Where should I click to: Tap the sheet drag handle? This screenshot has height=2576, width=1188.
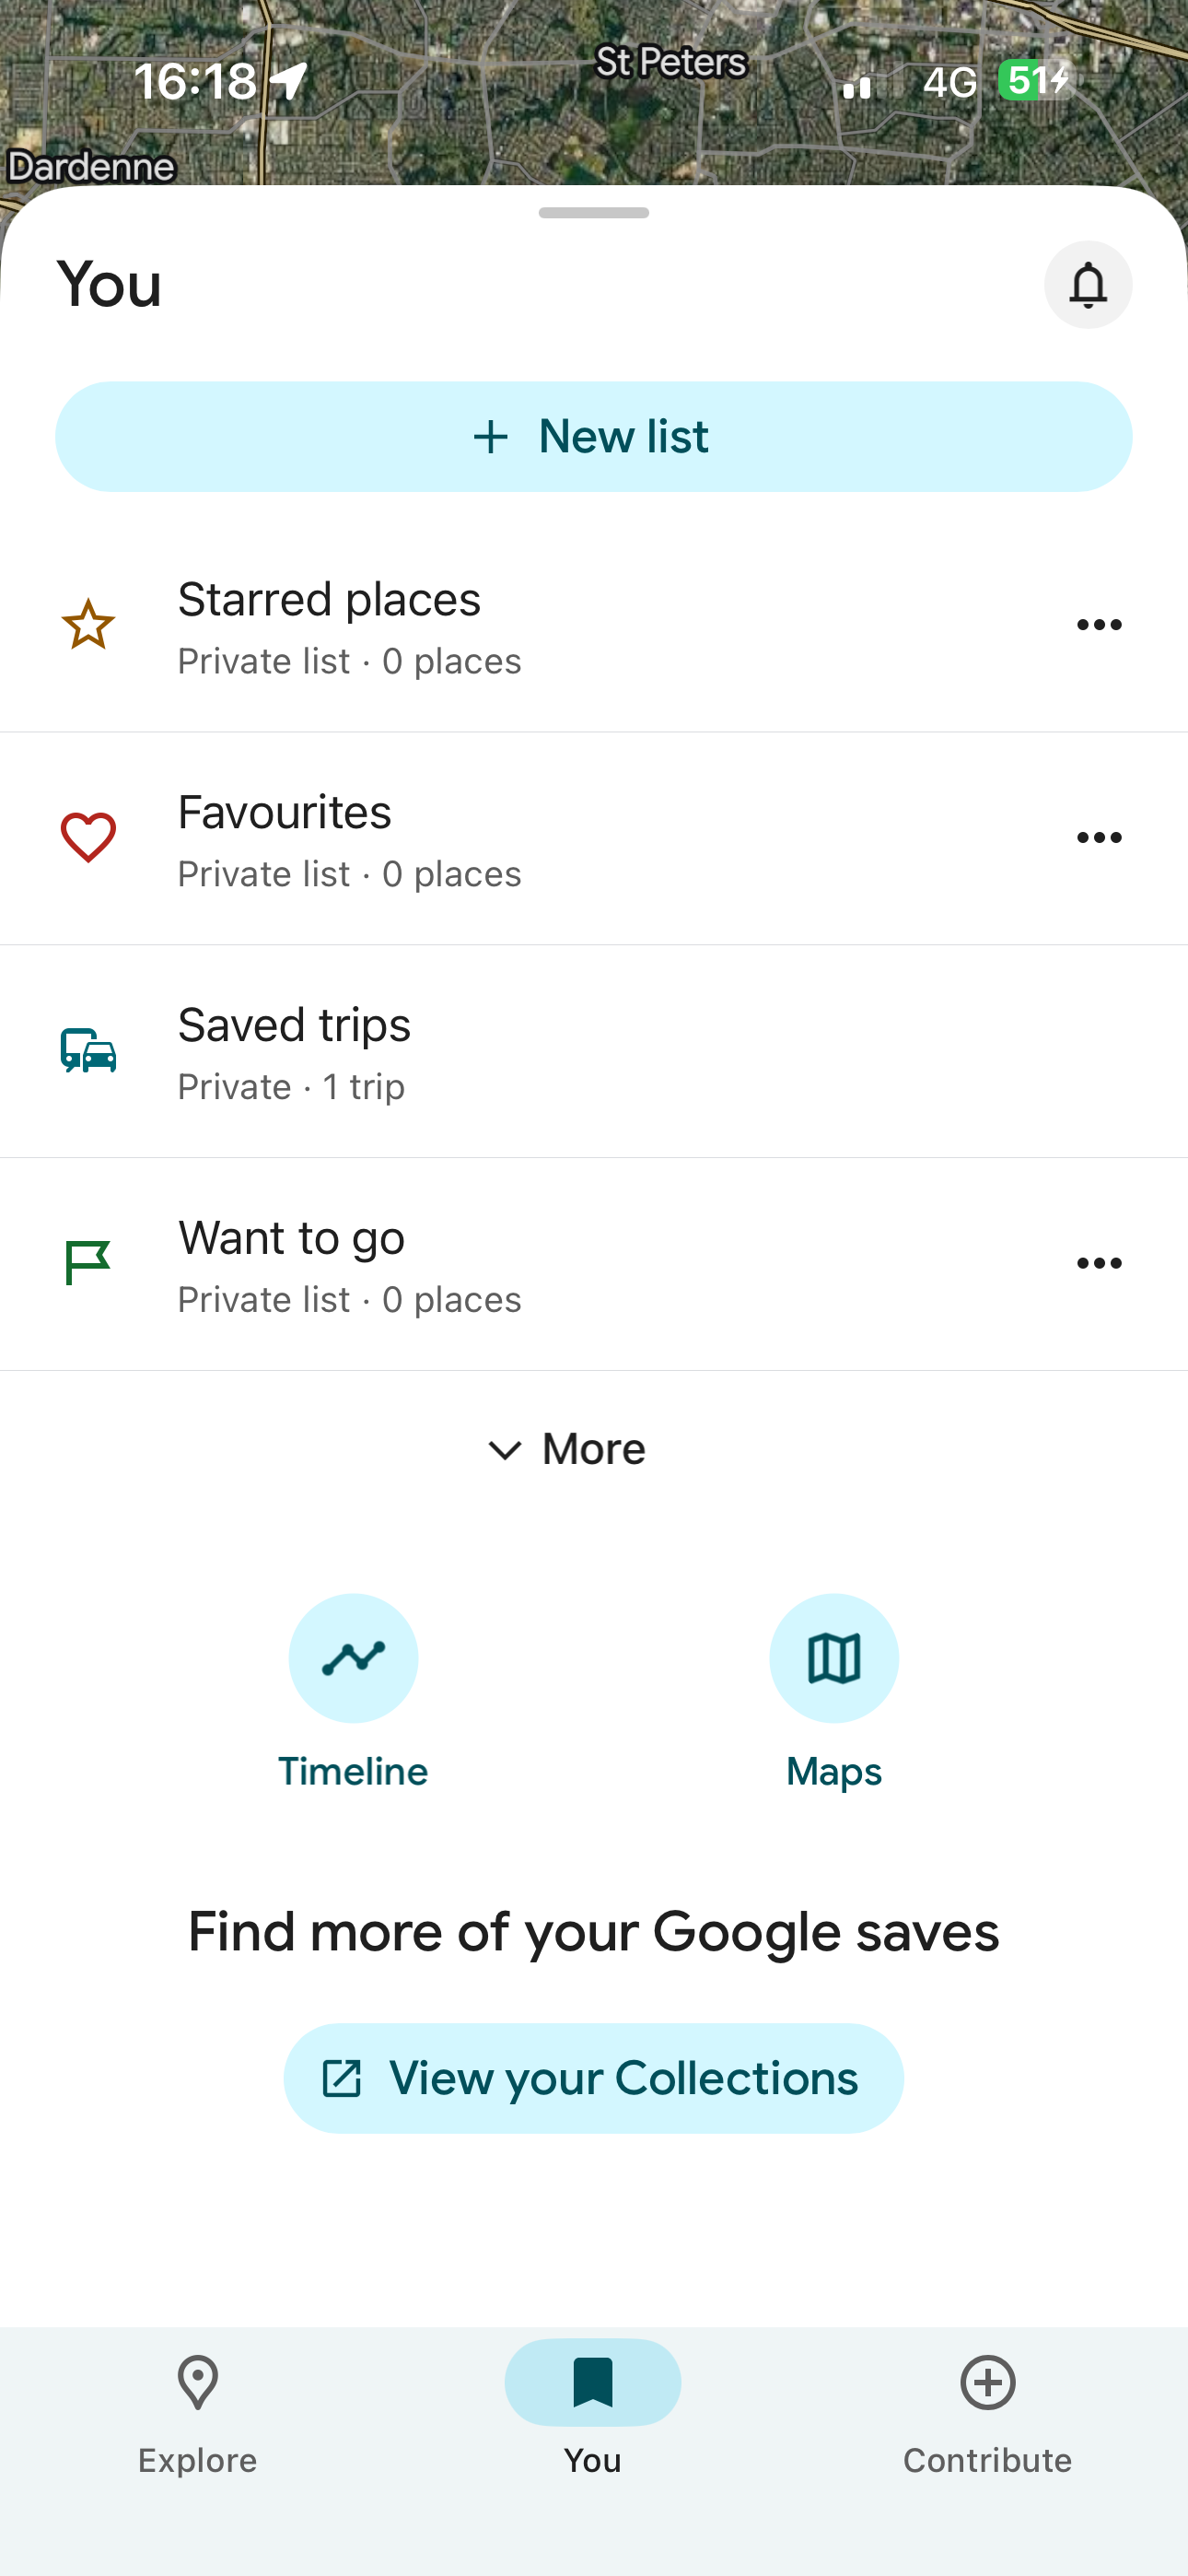click(x=594, y=213)
